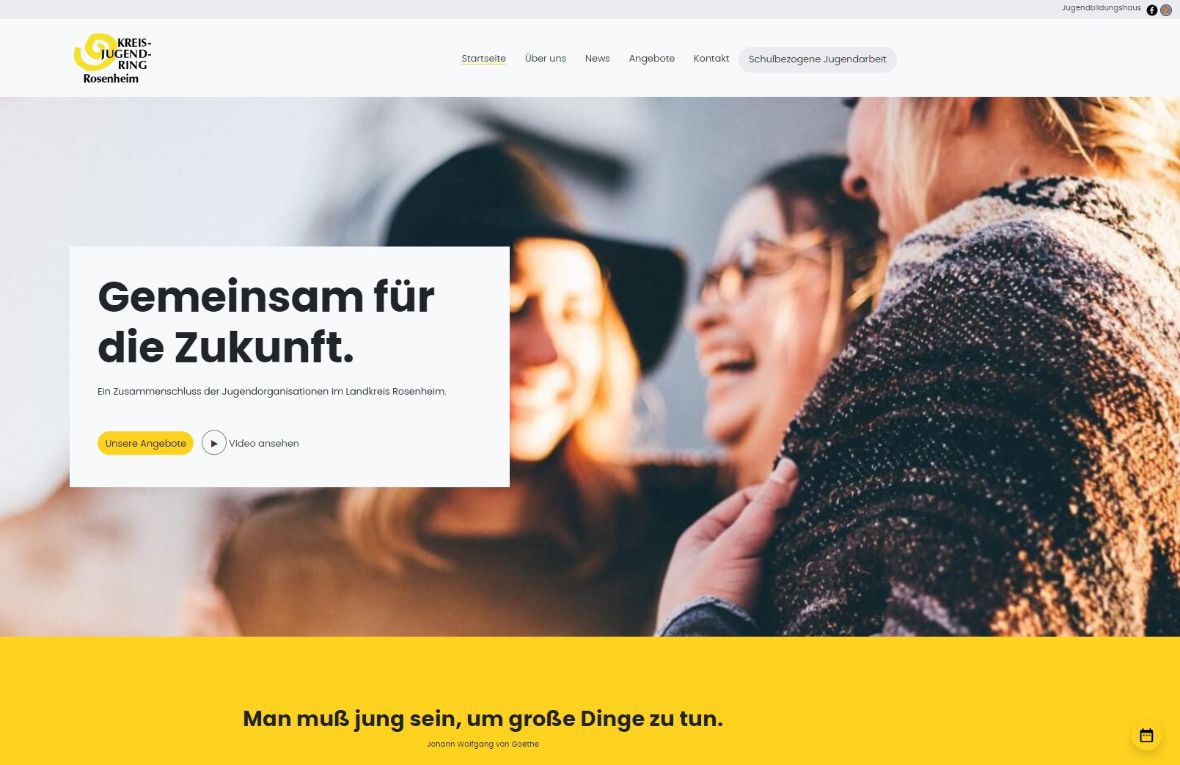Open the Über uns menu item

tap(546, 59)
